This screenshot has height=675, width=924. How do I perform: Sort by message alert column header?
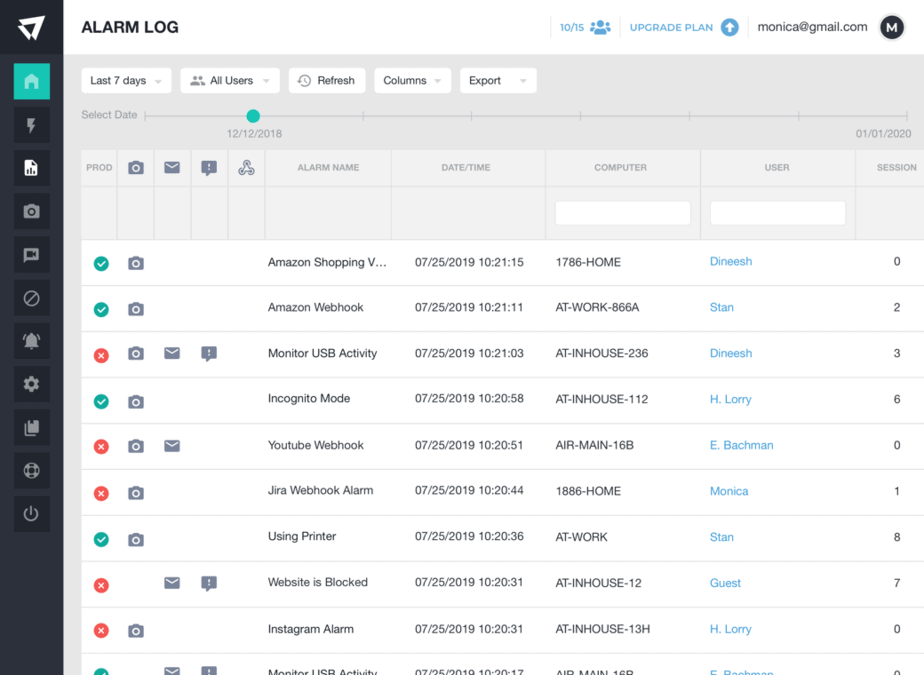click(209, 169)
